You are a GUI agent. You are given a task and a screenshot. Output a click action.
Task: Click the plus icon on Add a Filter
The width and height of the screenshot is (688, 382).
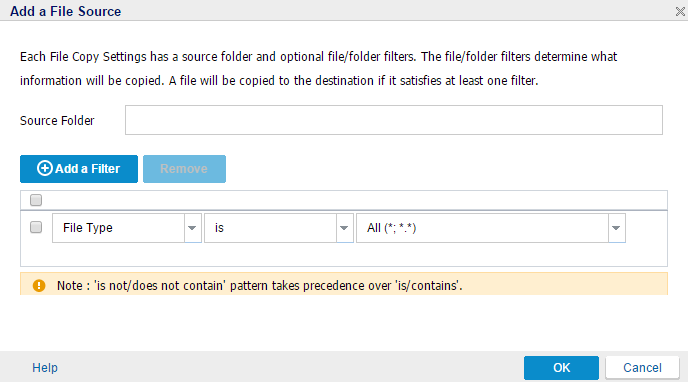click(44, 168)
